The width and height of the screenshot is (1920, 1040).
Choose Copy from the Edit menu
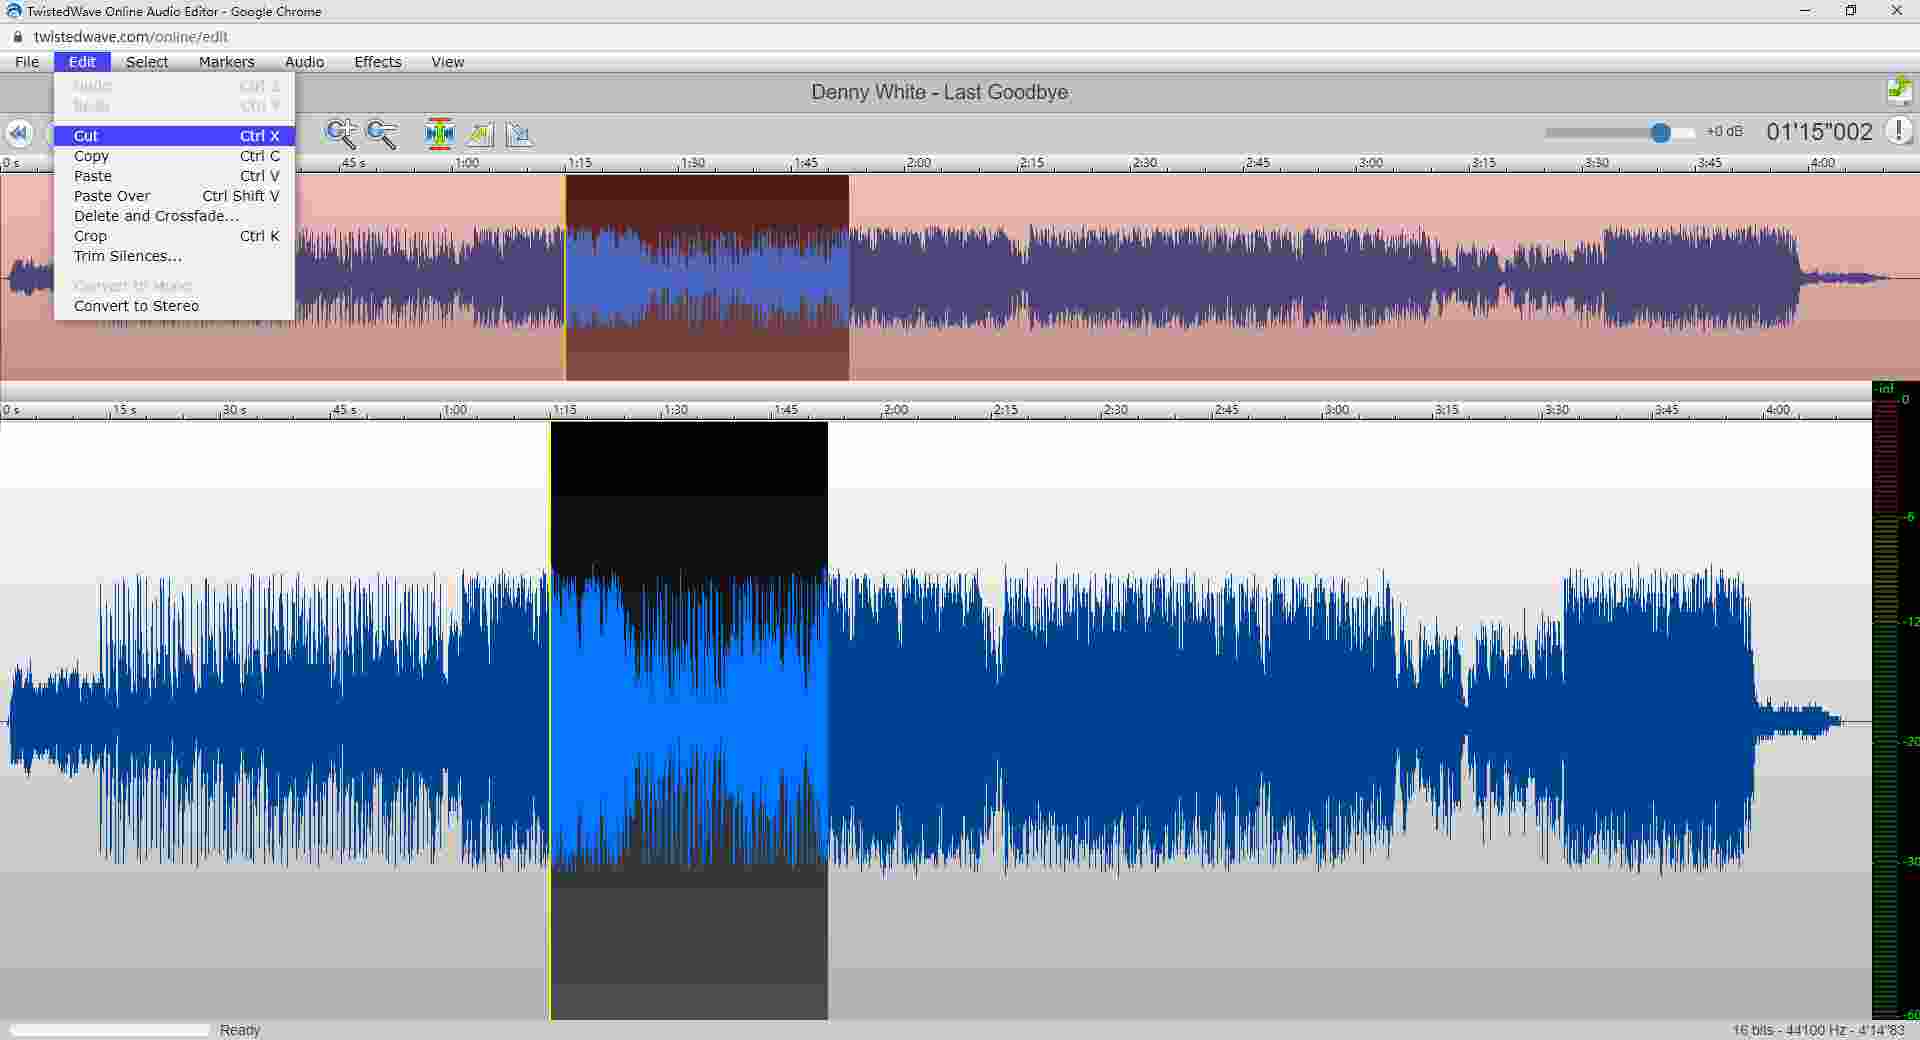174,156
